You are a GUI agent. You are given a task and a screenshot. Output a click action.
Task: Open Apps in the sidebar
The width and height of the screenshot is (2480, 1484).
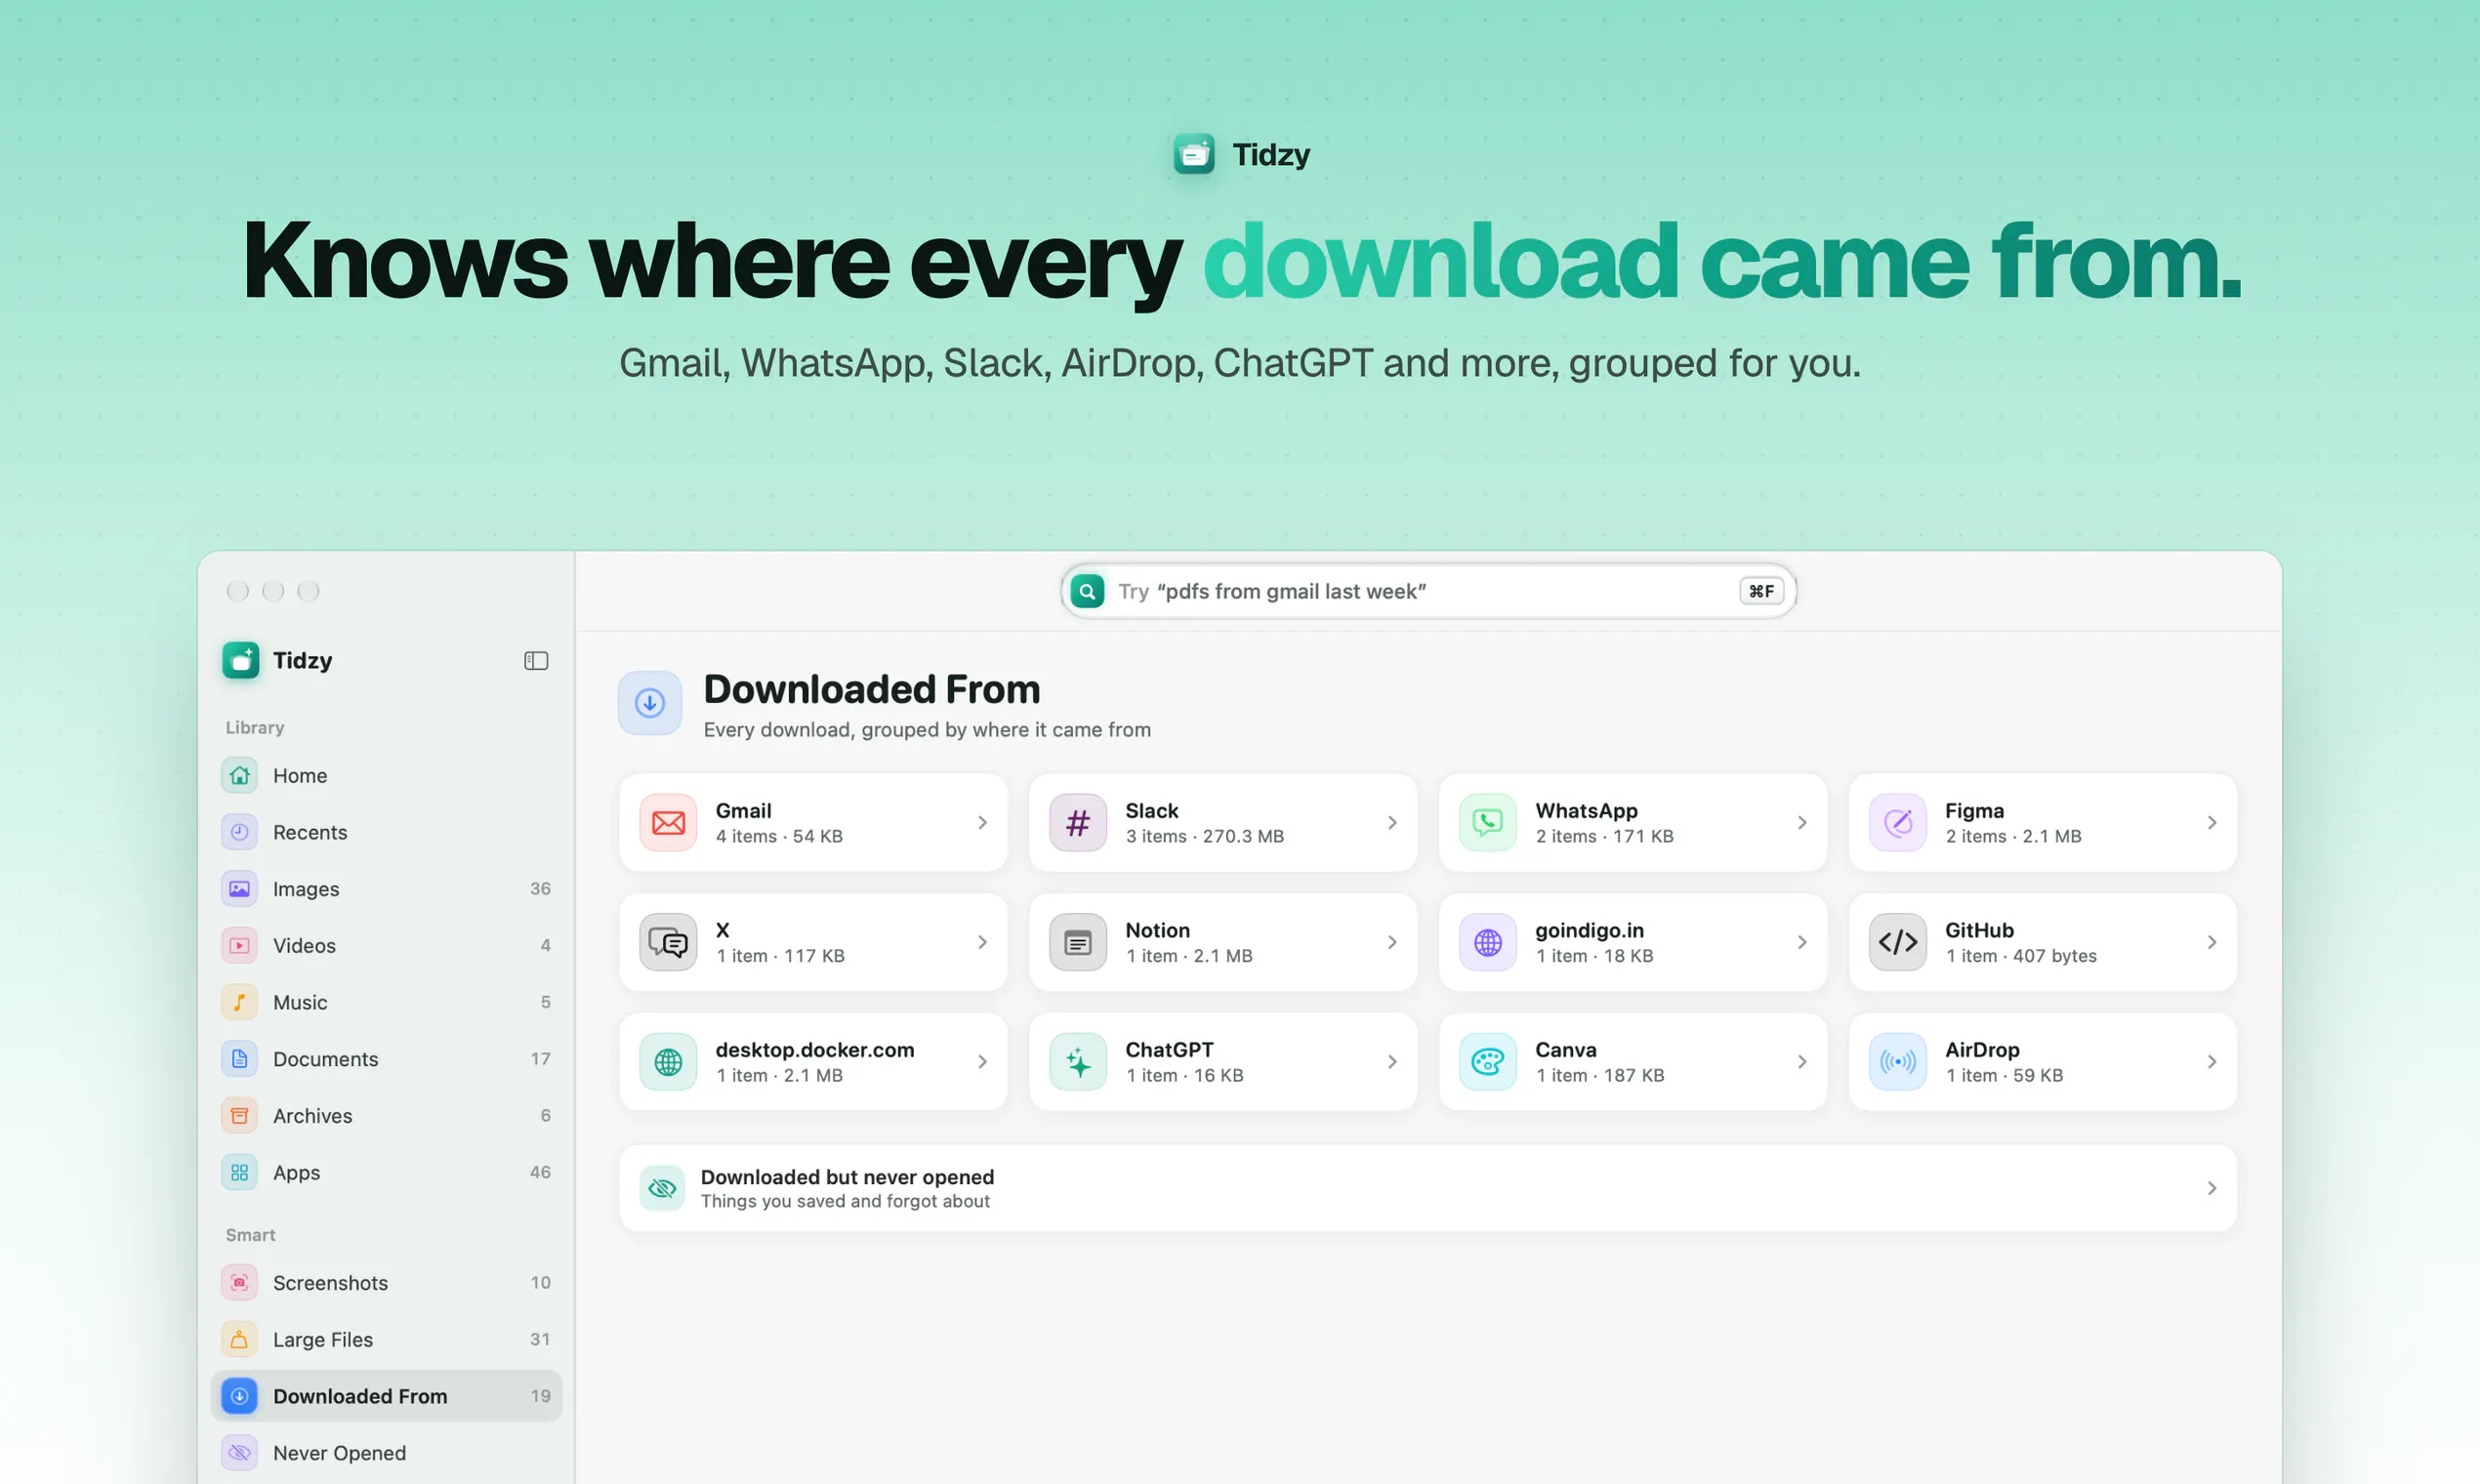tap(386, 1172)
